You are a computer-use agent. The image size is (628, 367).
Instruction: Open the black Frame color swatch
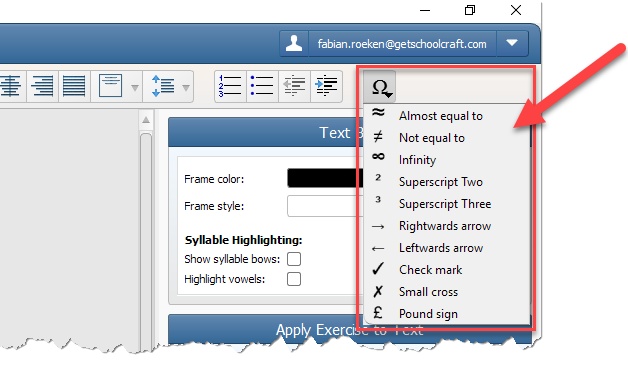coord(325,178)
